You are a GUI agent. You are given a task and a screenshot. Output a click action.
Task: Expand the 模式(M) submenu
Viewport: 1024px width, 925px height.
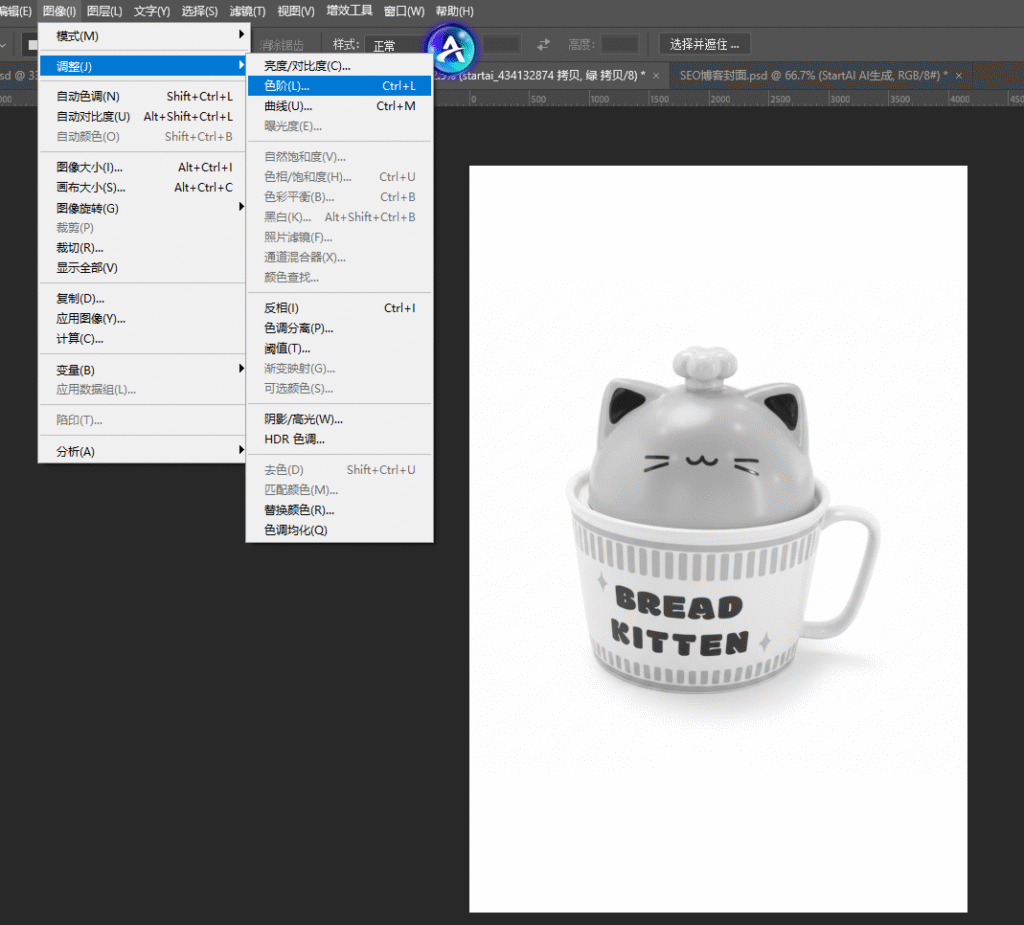(x=142, y=36)
